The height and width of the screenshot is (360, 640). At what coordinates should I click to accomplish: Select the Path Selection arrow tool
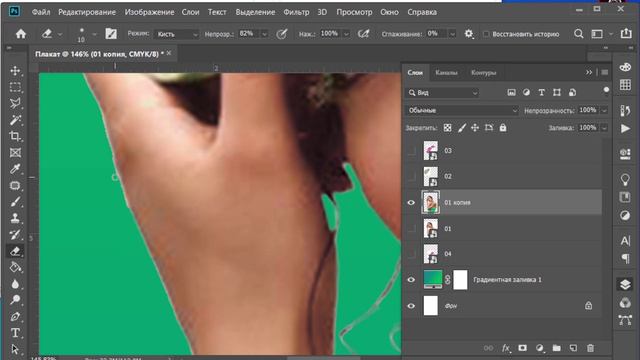point(15,349)
